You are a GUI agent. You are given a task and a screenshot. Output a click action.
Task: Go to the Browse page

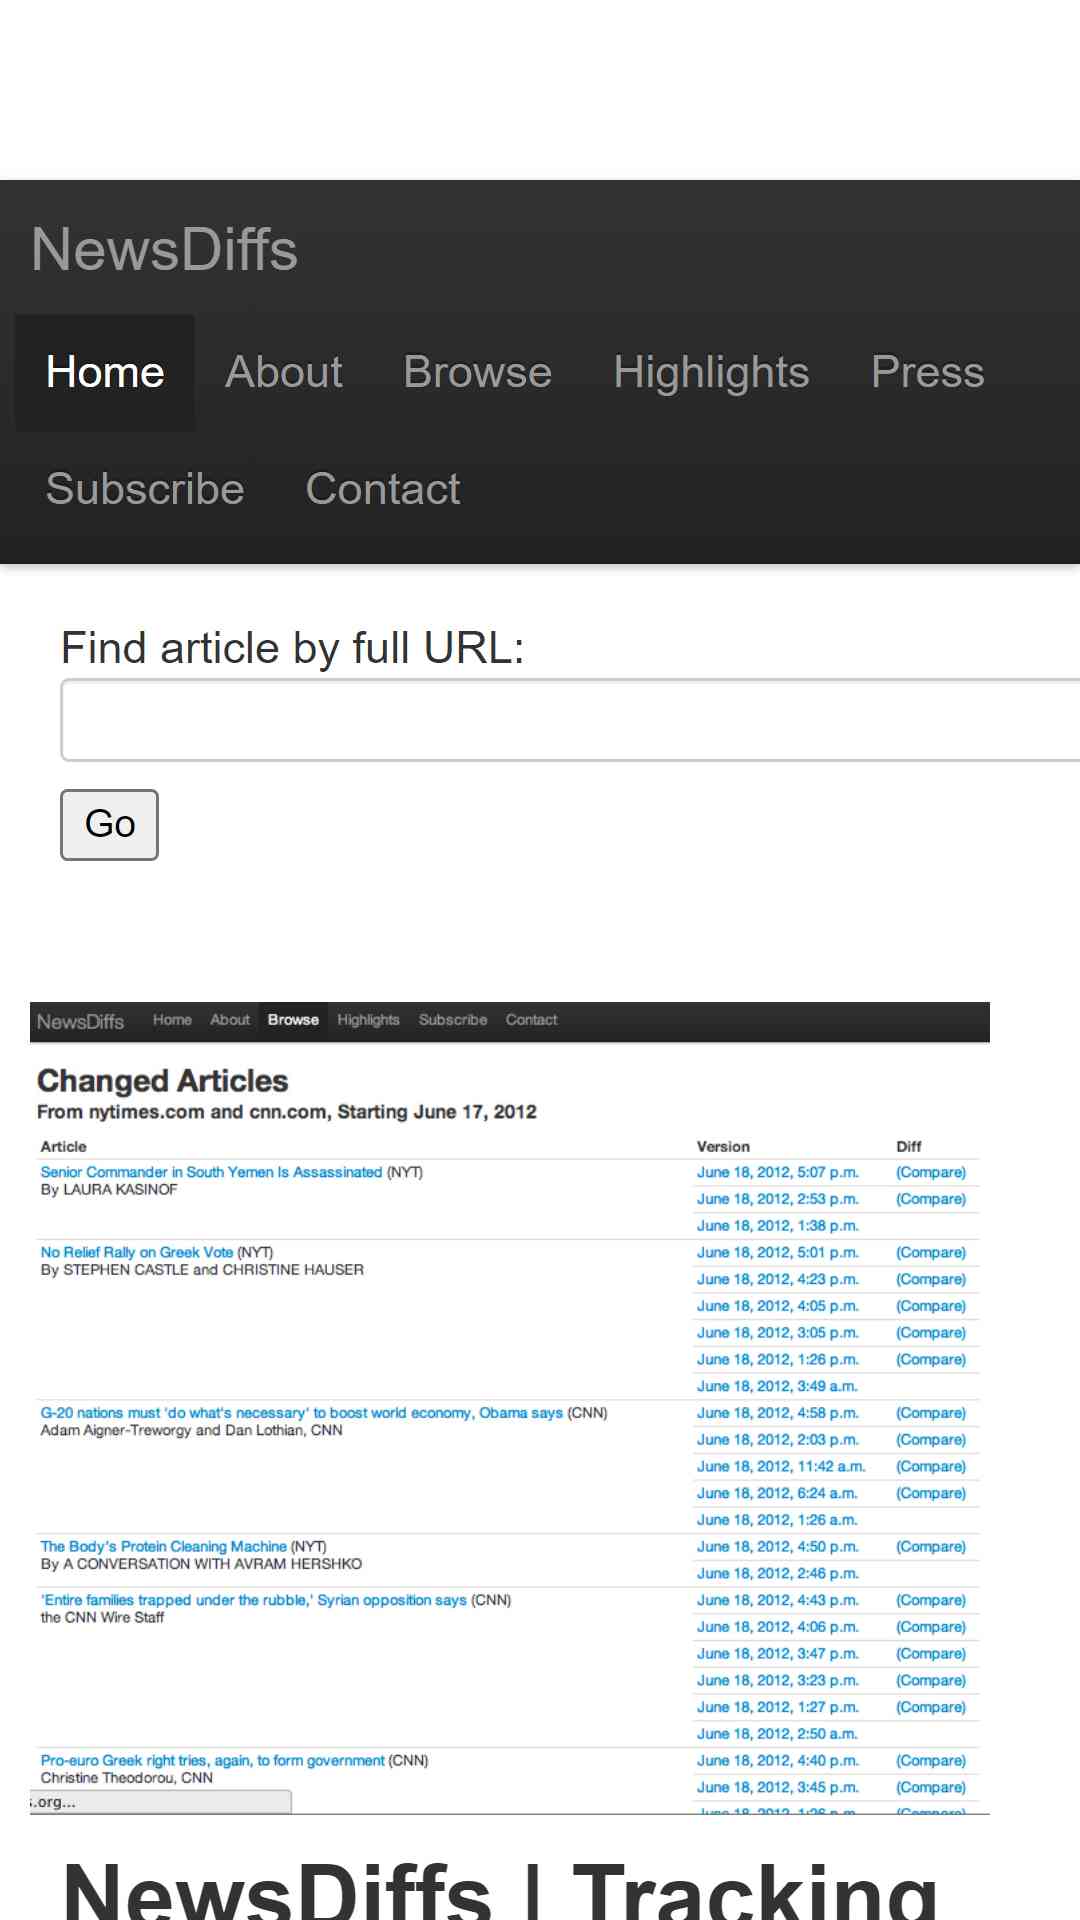tap(478, 373)
